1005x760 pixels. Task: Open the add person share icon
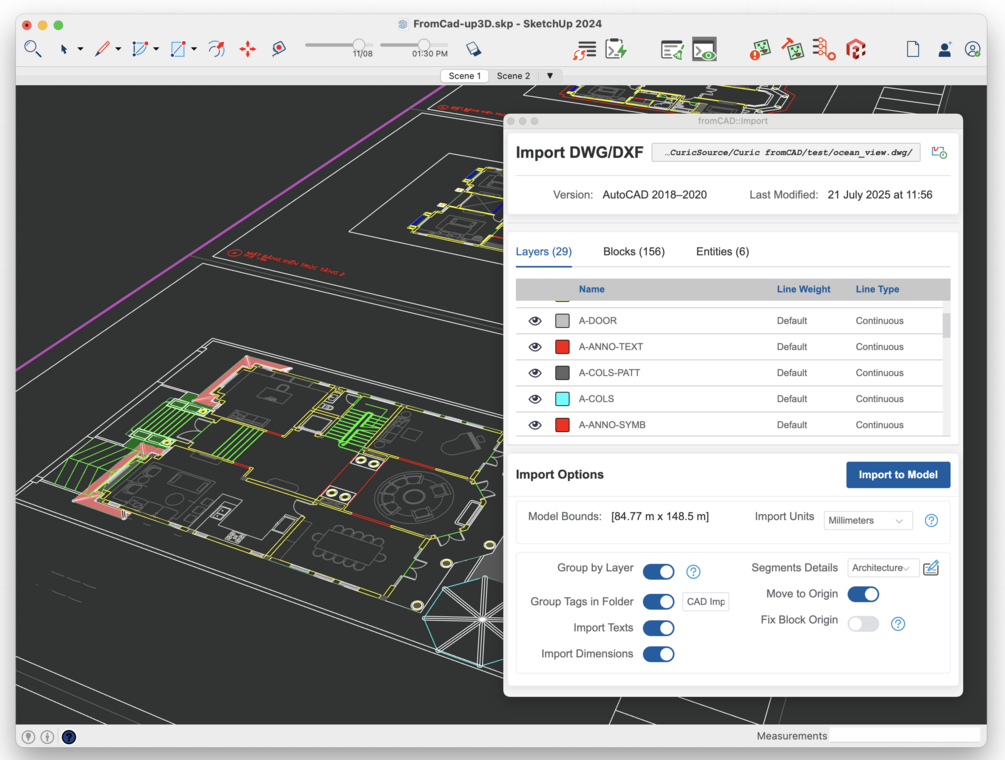pyautogui.click(x=944, y=49)
